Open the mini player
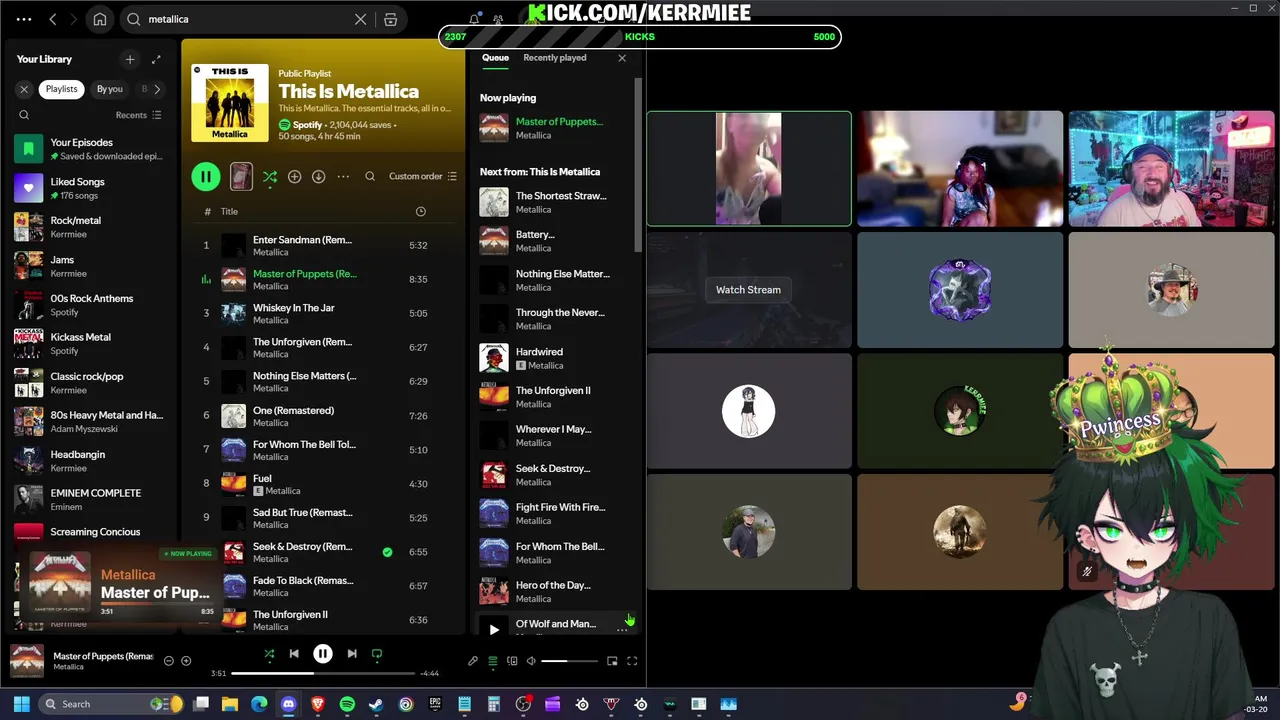This screenshot has width=1280, height=720. pos(612,661)
